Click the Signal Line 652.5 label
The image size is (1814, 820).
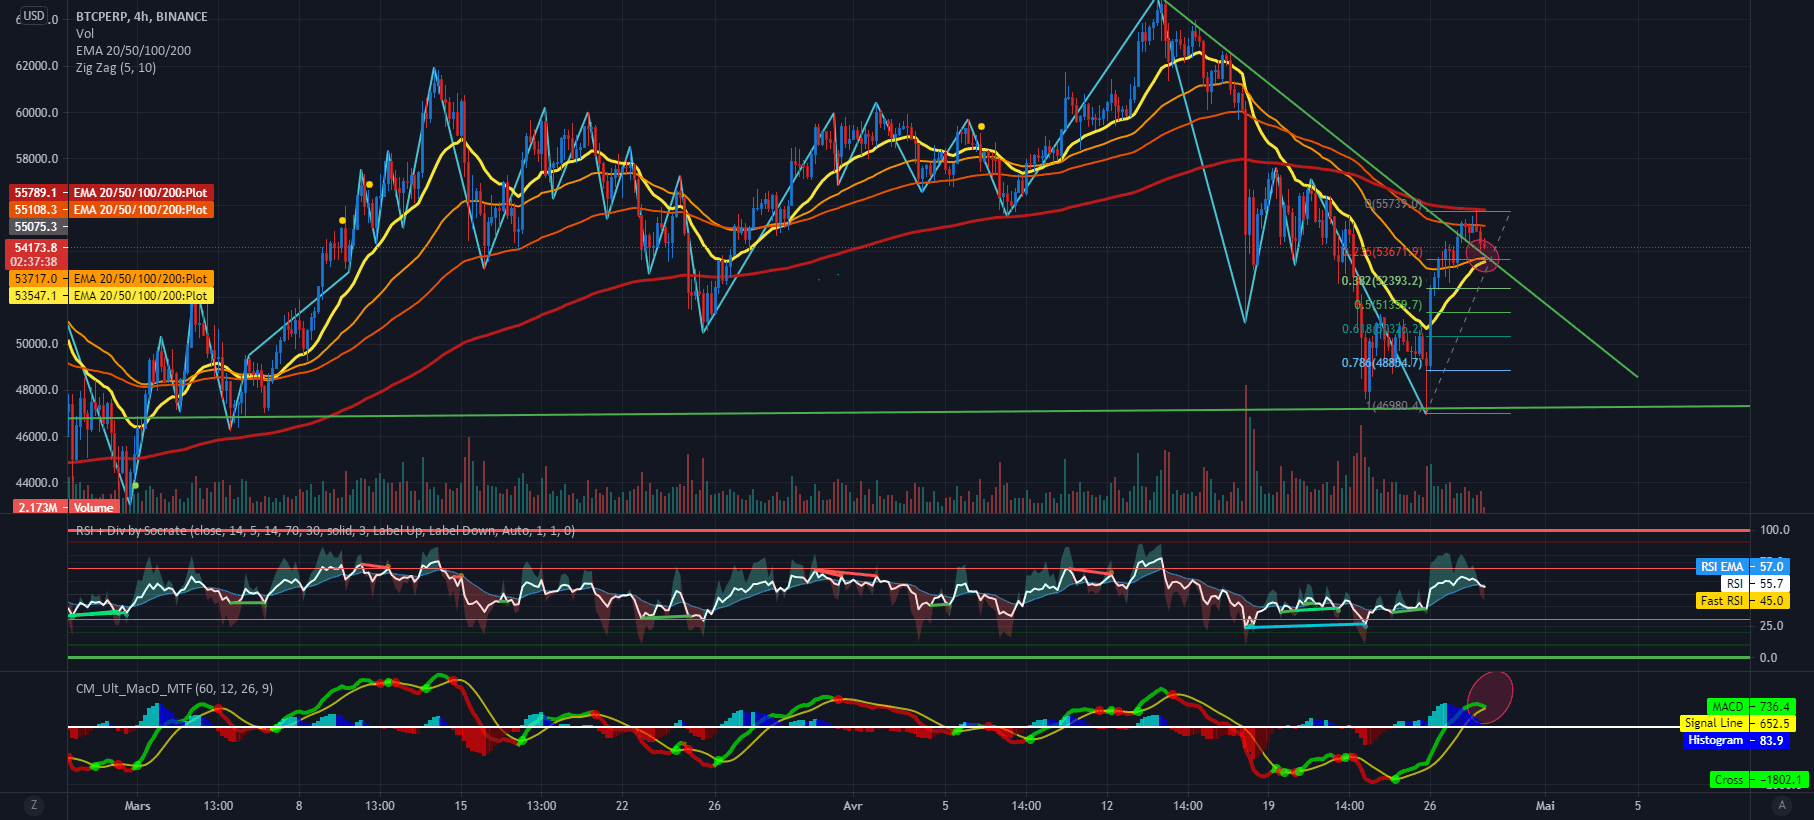point(1737,723)
